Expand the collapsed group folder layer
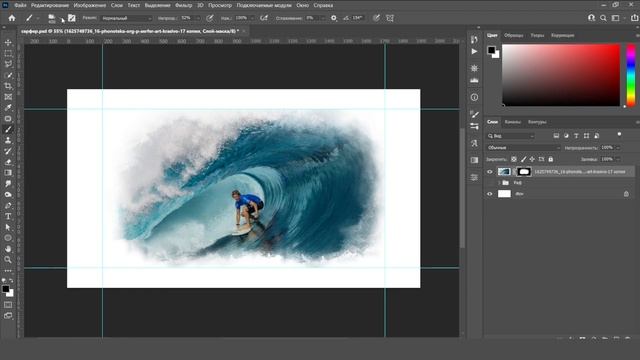640x360 pixels. 499,183
